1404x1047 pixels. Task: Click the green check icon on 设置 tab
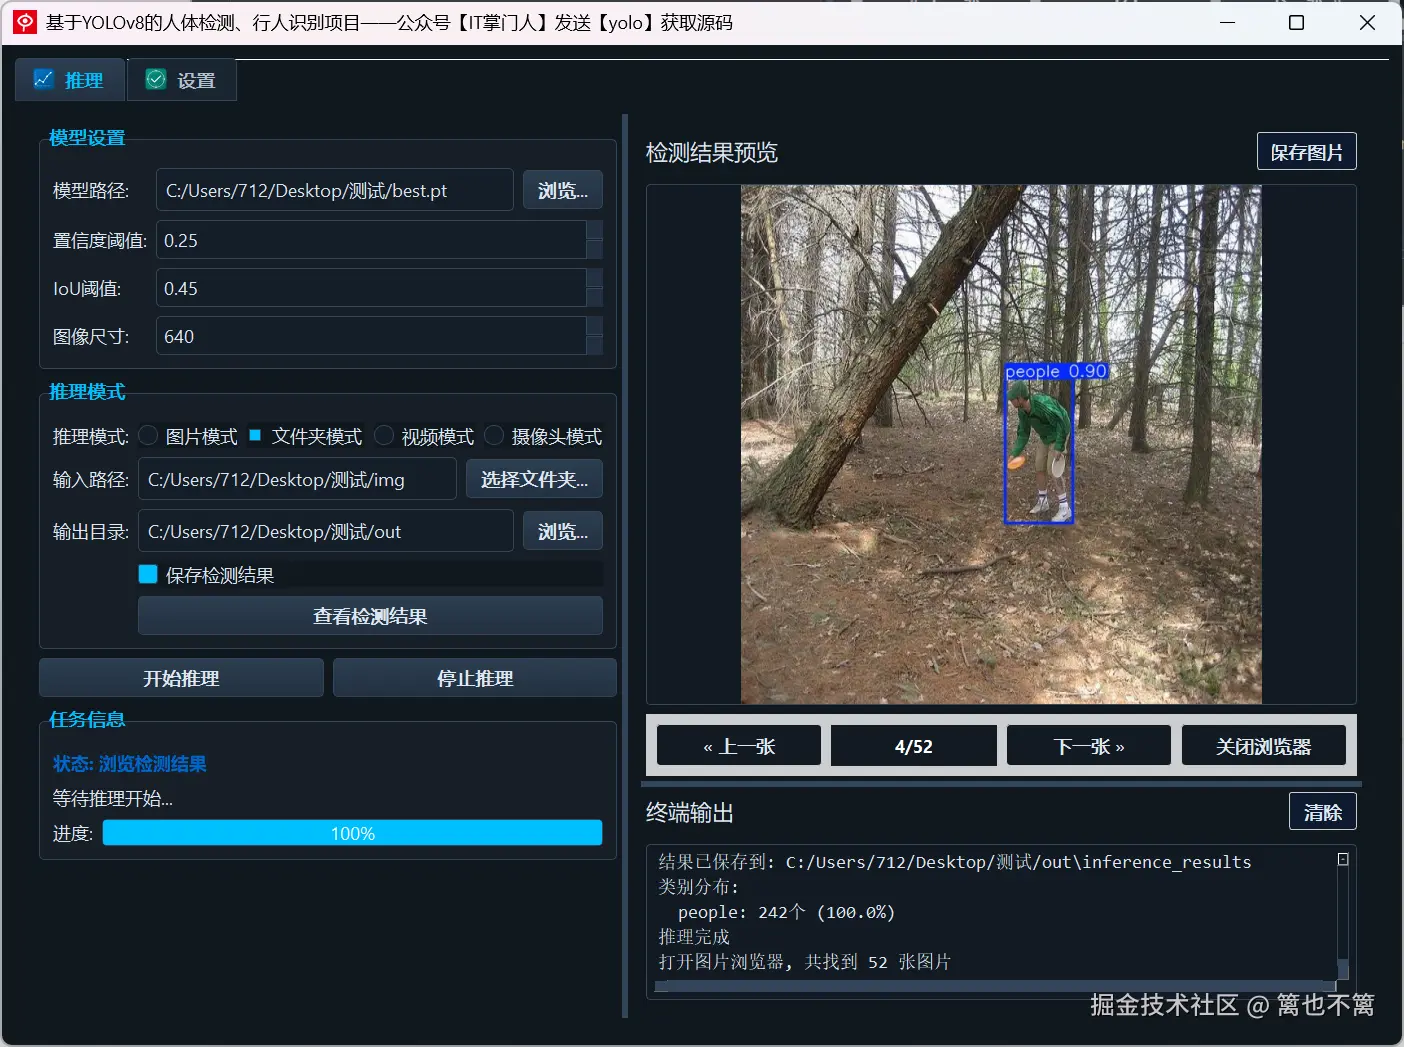click(156, 79)
